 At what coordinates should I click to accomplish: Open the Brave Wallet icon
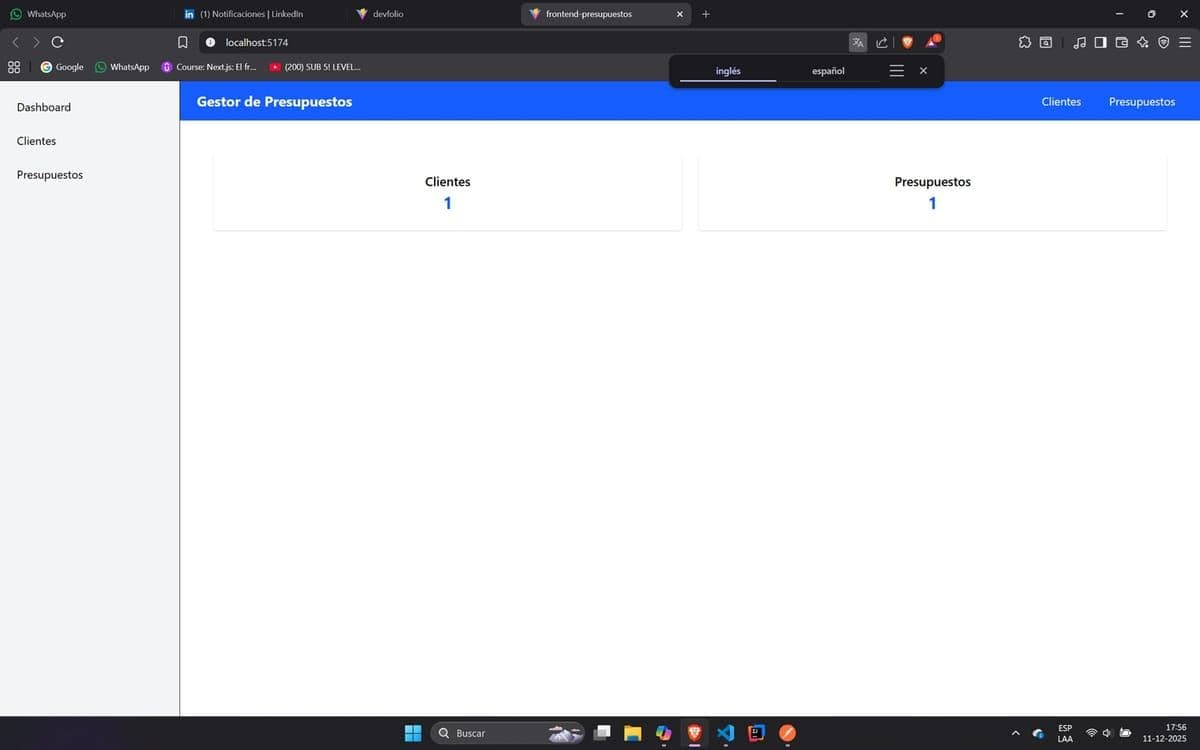pyautogui.click(x=1121, y=42)
